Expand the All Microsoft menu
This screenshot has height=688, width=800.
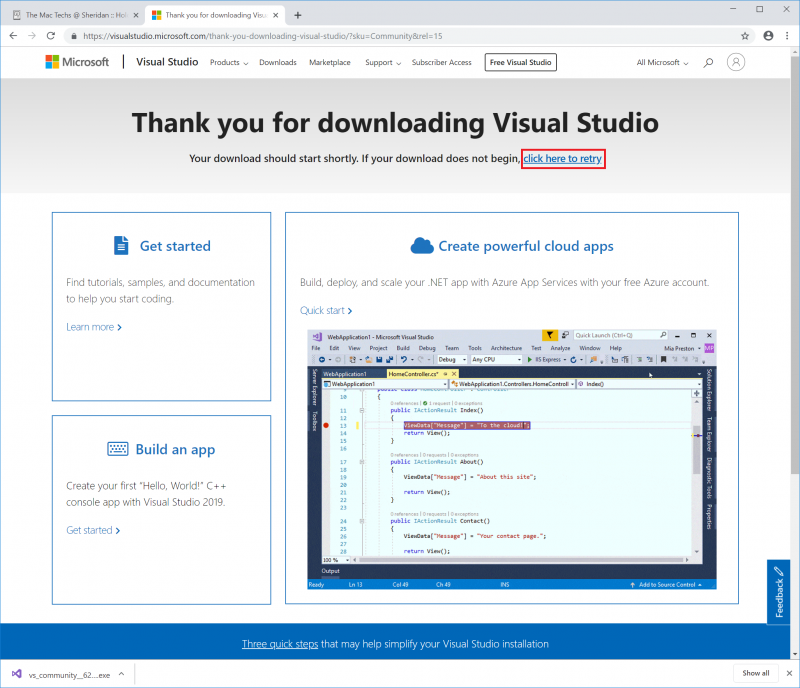coord(662,63)
